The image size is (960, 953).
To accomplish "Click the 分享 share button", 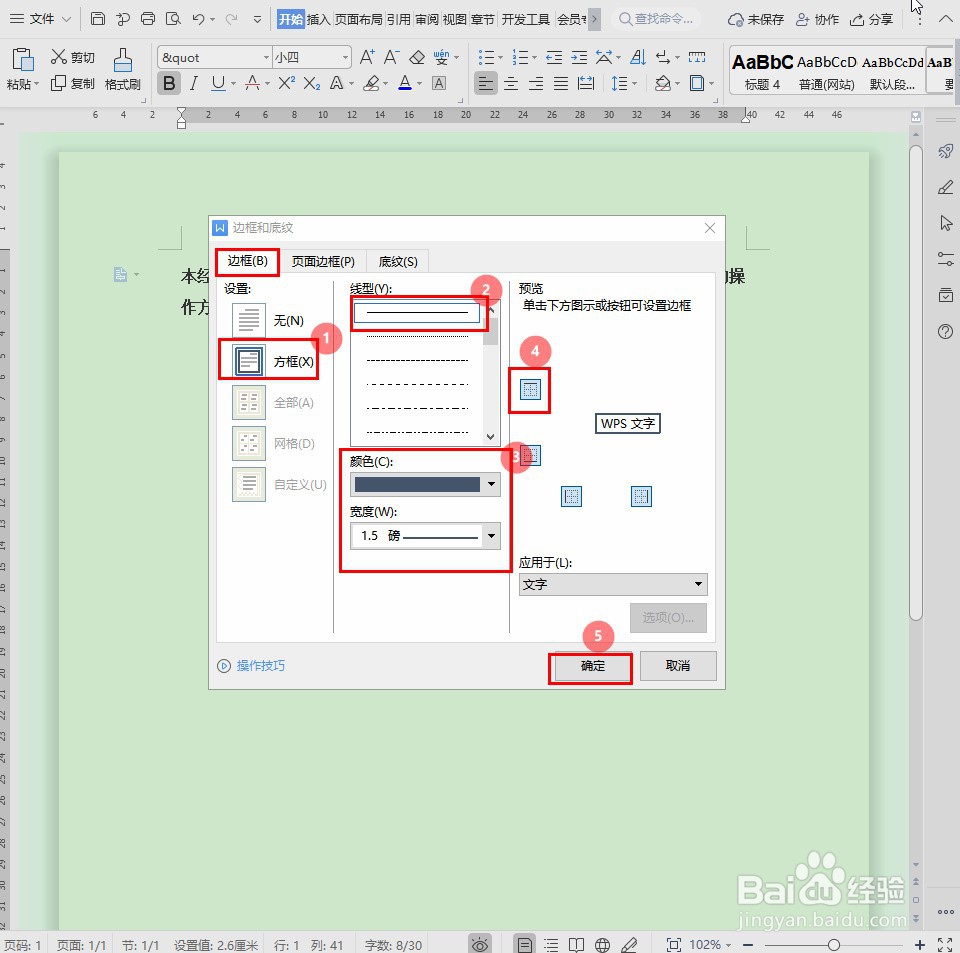I will click(871, 19).
